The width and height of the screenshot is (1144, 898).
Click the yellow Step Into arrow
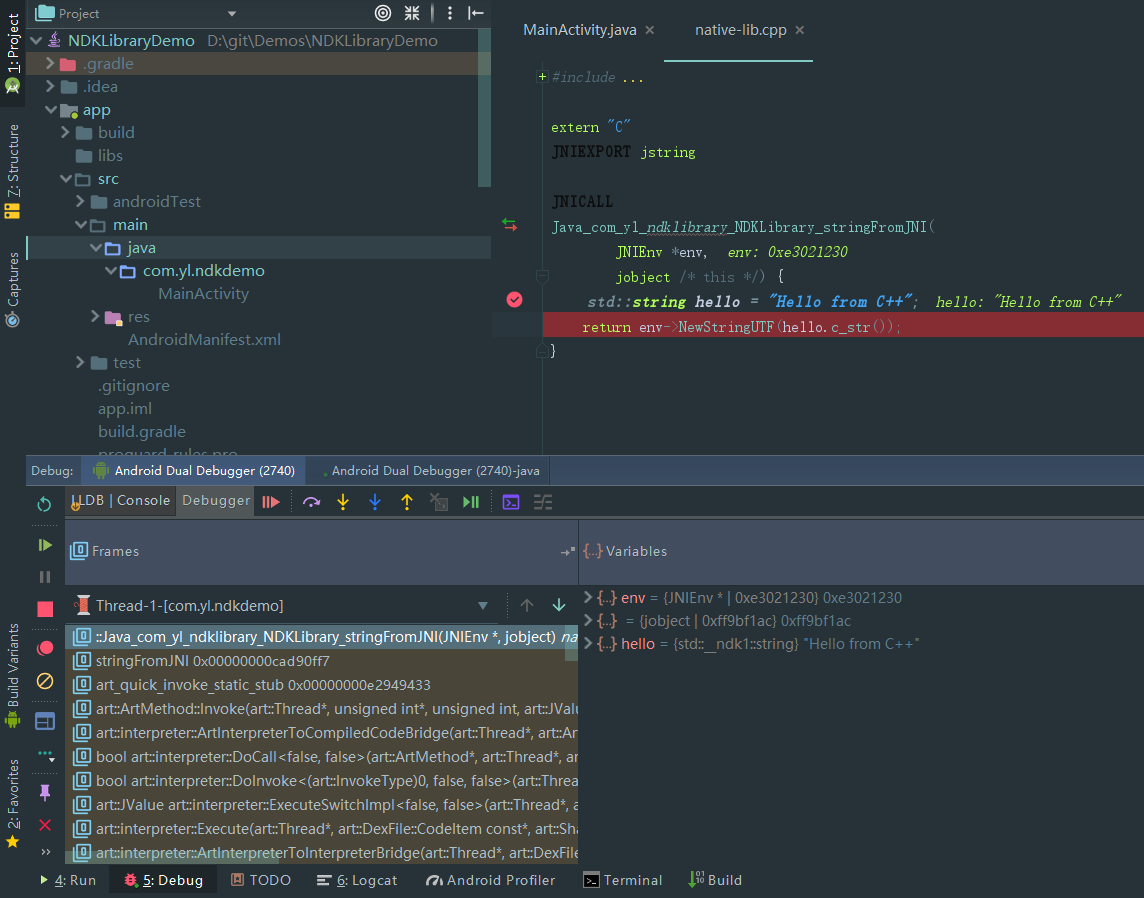(343, 502)
